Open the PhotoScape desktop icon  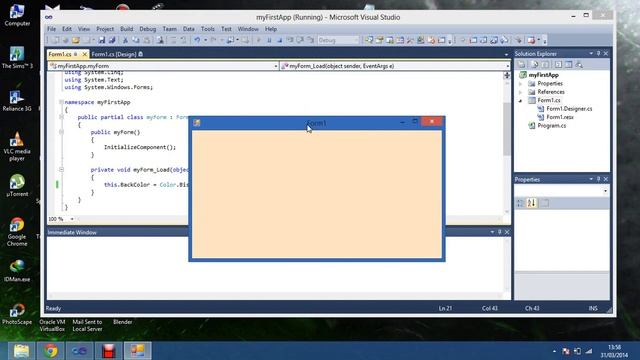[x=17, y=313]
